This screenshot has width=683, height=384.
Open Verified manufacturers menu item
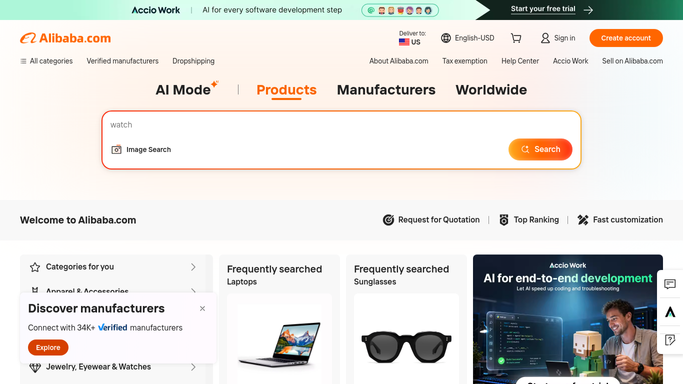(122, 61)
